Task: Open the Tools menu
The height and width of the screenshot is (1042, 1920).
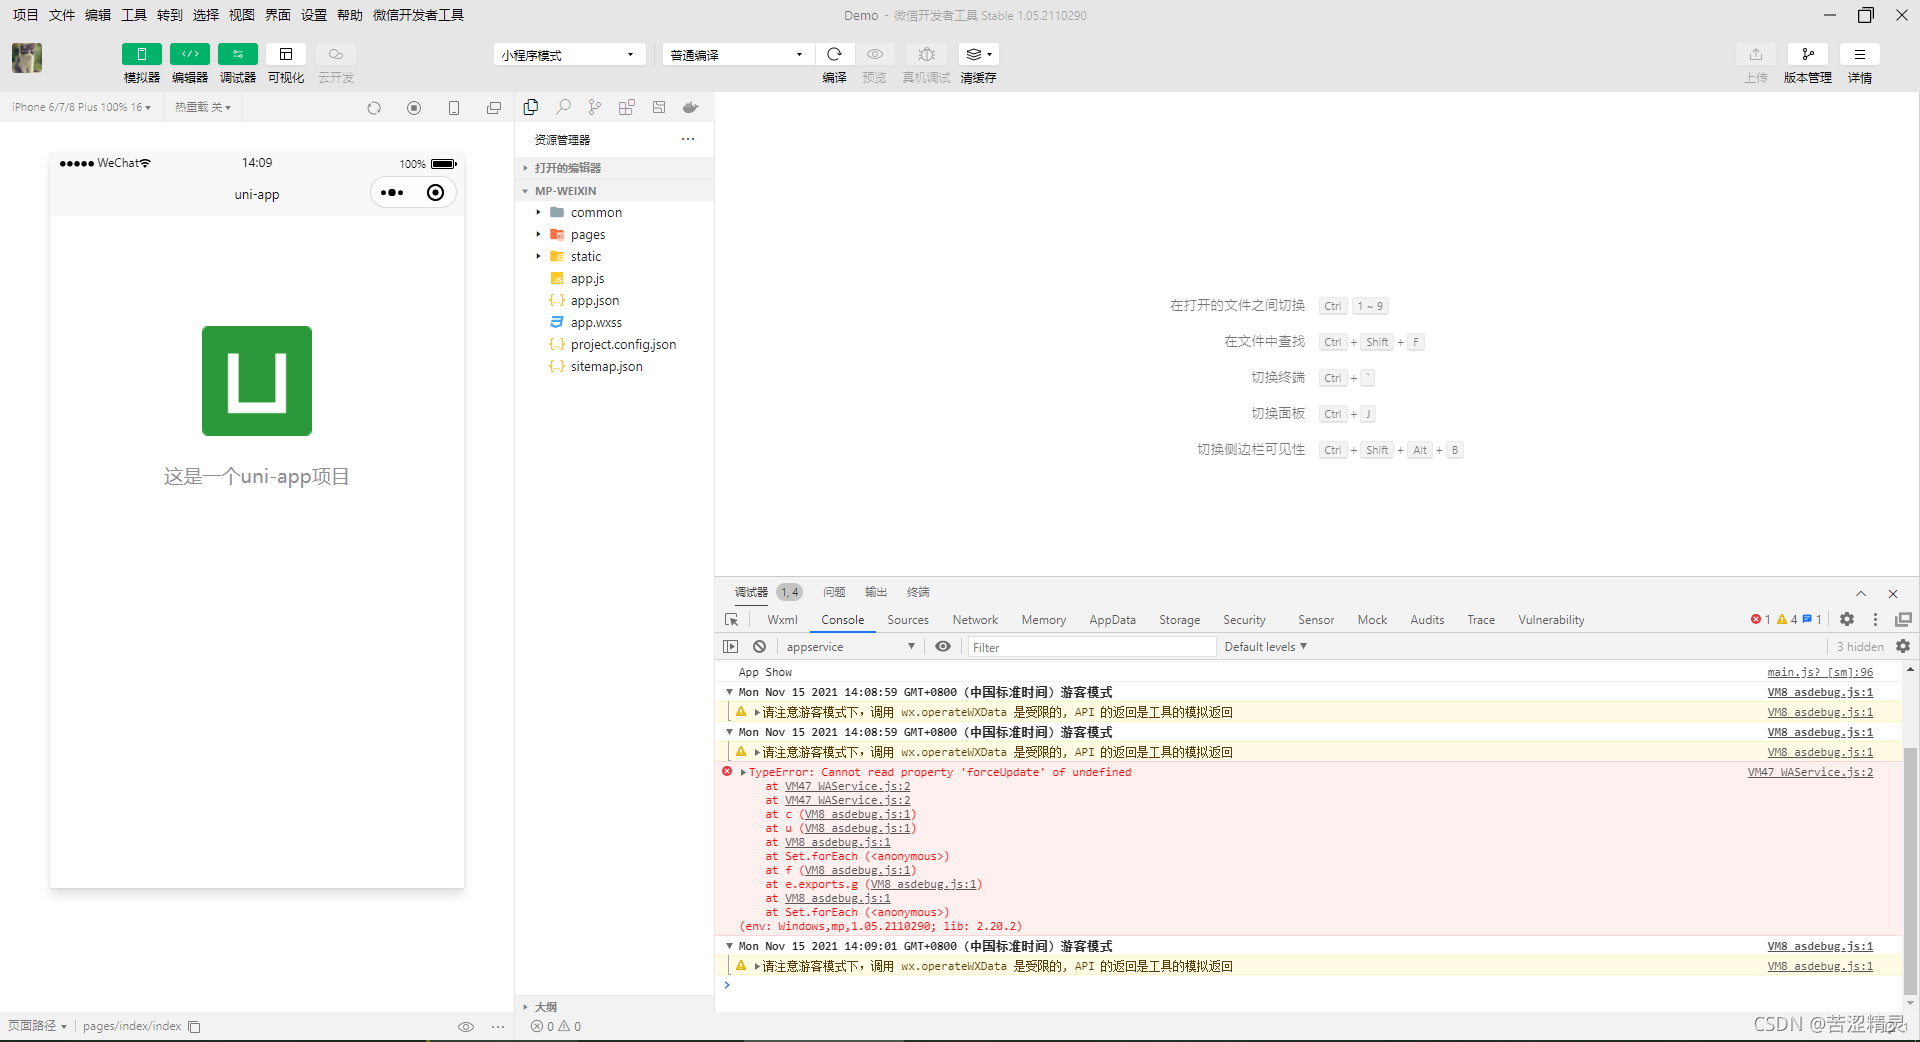Action: click(x=134, y=15)
